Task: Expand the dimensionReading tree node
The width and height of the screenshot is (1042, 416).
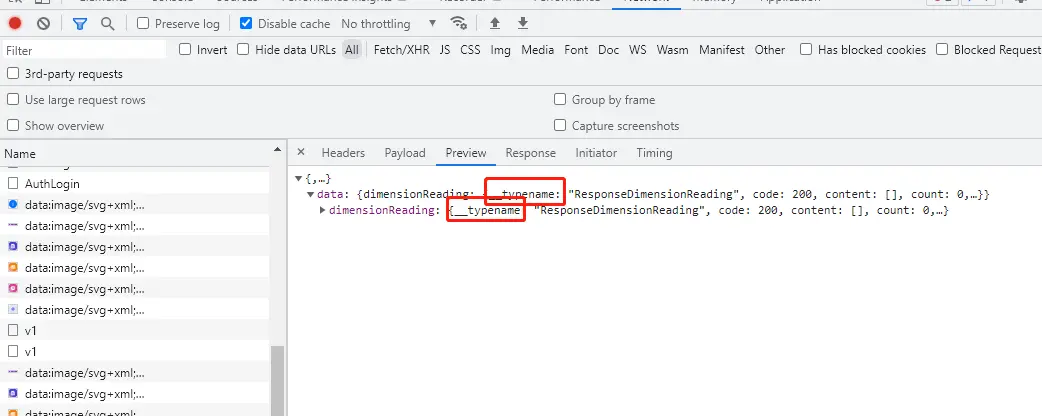Action: pyautogui.click(x=322, y=211)
